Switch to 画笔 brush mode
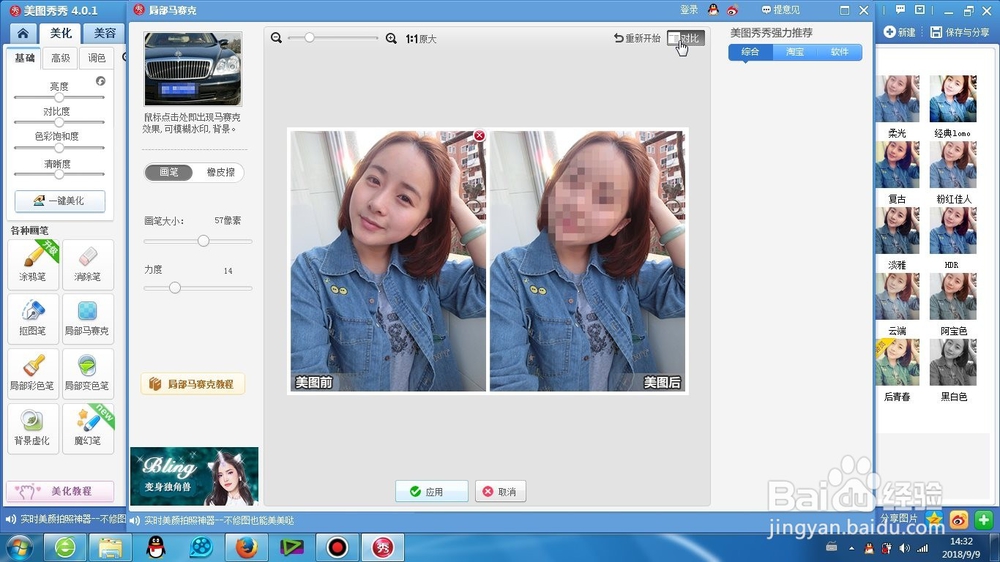The height and width of the screenshot is (562, 1000). pos(168,172)
